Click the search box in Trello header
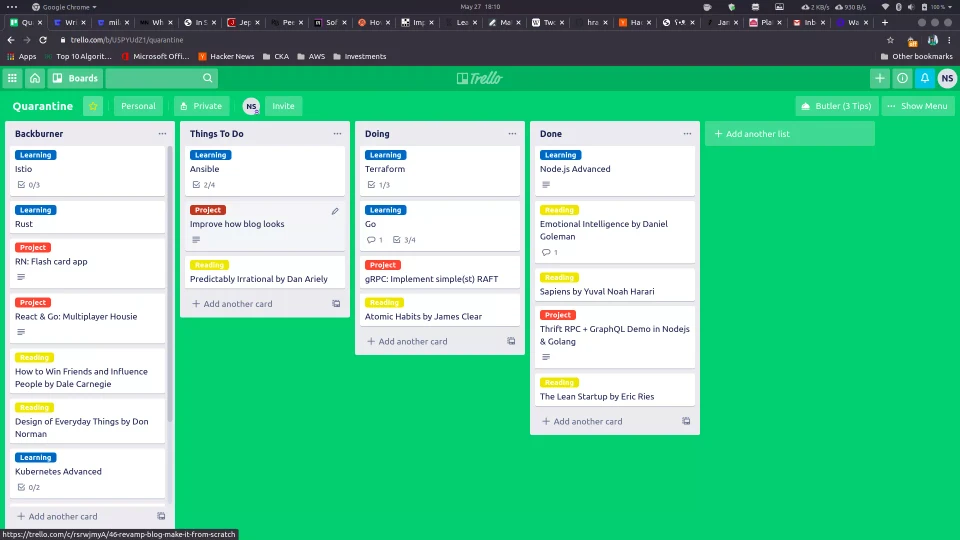Image resolution: width=960 pixels, height=540 pixels. [162, 78]
